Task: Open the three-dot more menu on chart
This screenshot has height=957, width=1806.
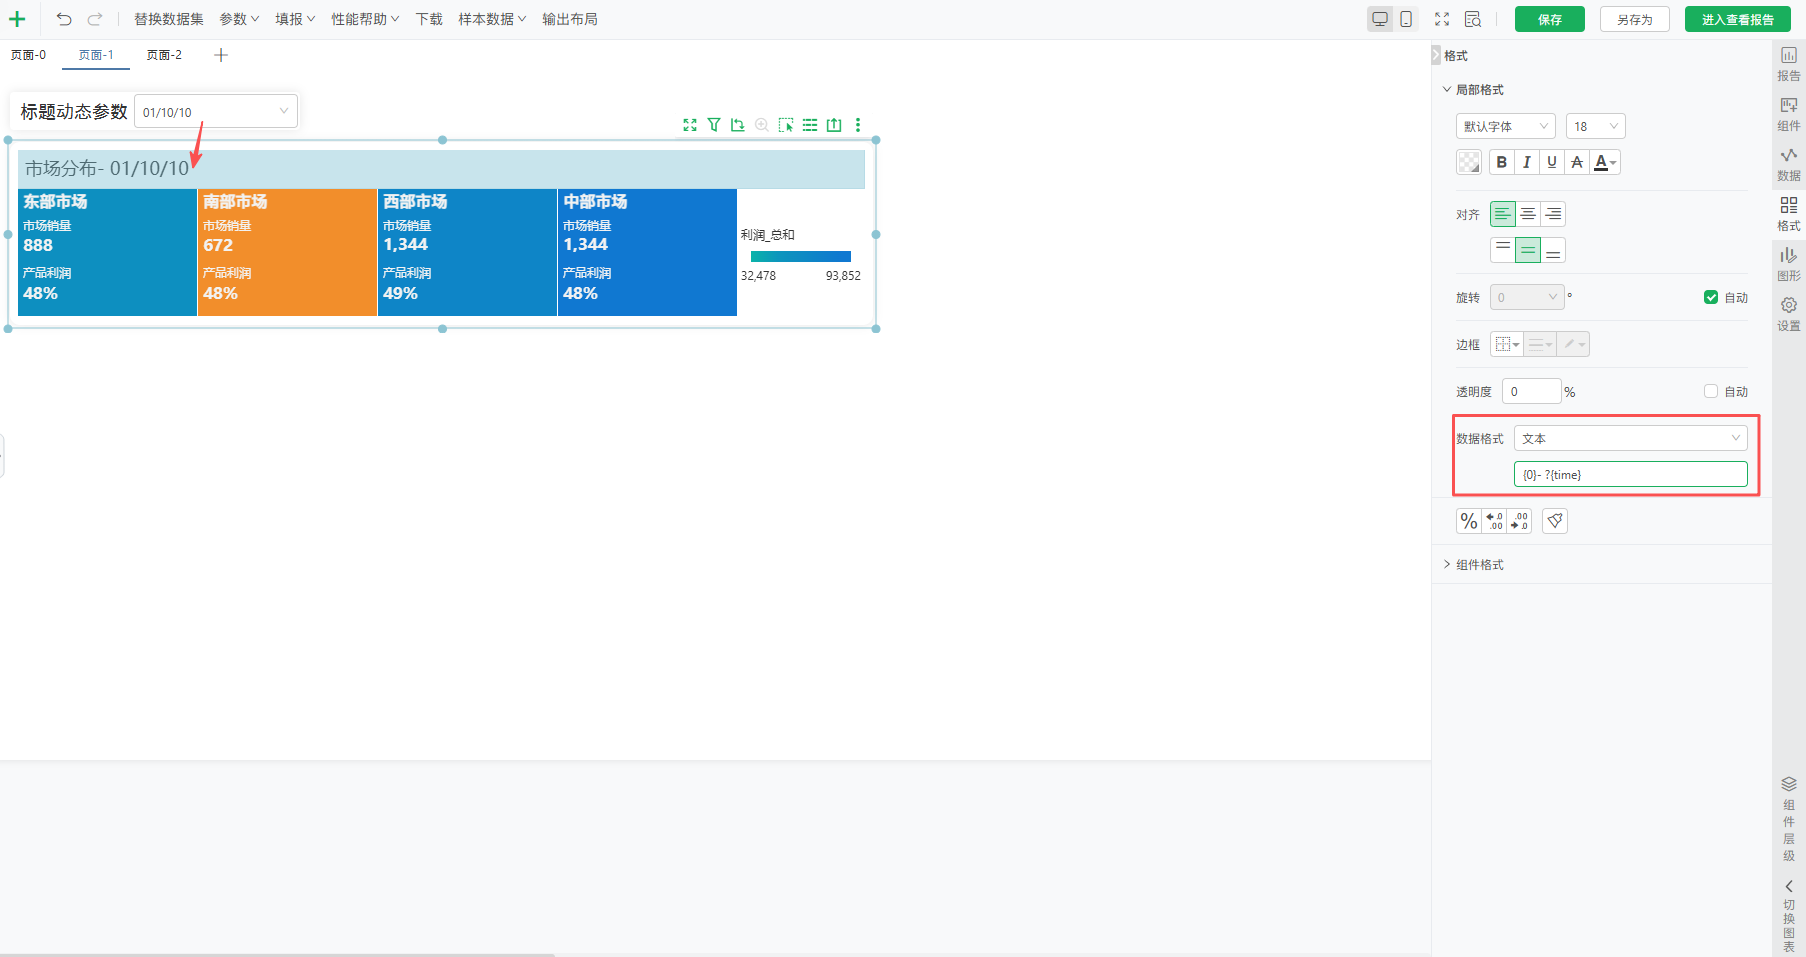Action: (858, 125)
